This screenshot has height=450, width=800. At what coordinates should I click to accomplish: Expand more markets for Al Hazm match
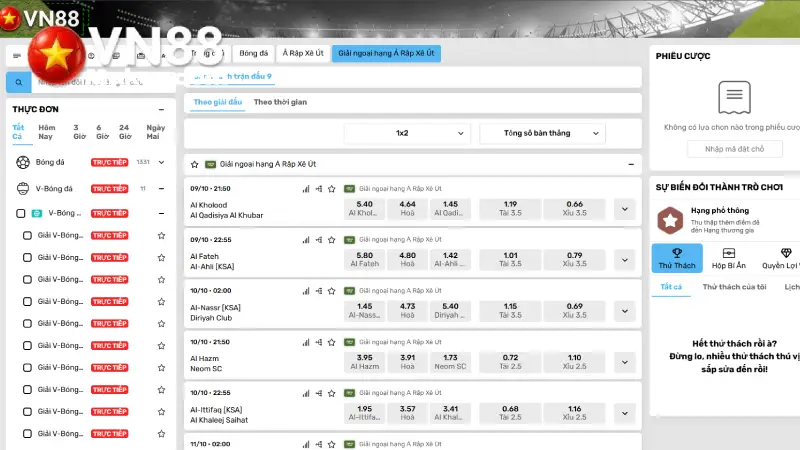624,362
